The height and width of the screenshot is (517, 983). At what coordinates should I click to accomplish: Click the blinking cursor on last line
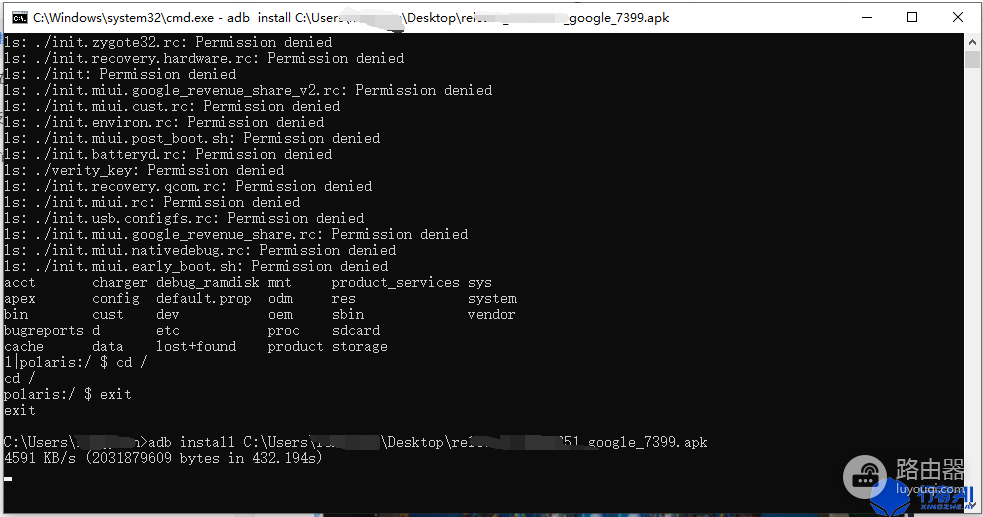pyautogui.click(x=8, y=478)
